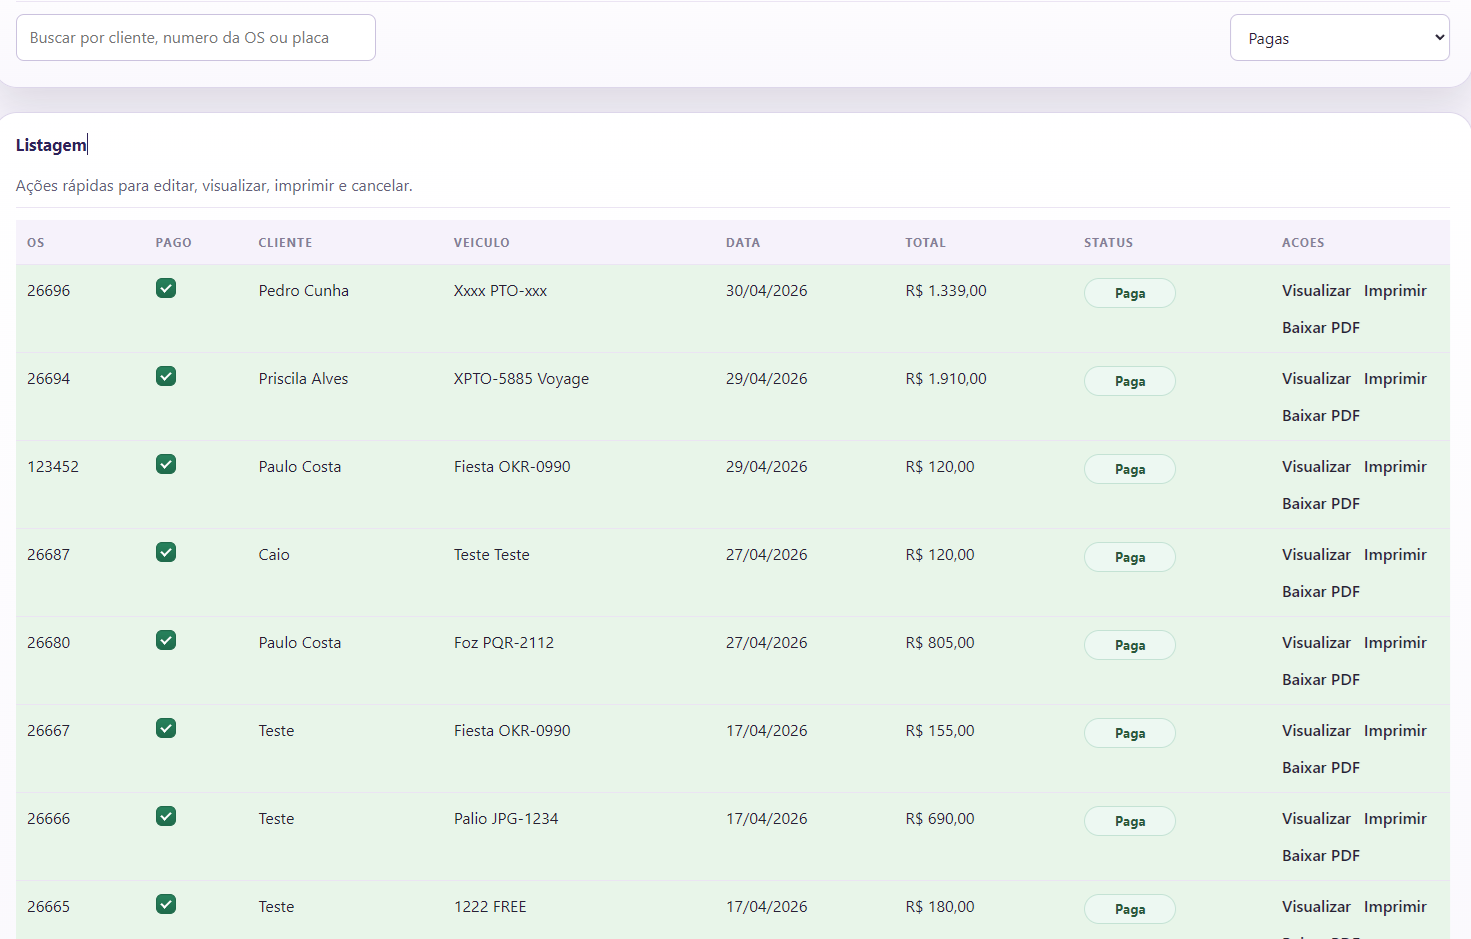Baixar PDF for order 26666
This screenshot has height=939, width=1471.
1321,856
